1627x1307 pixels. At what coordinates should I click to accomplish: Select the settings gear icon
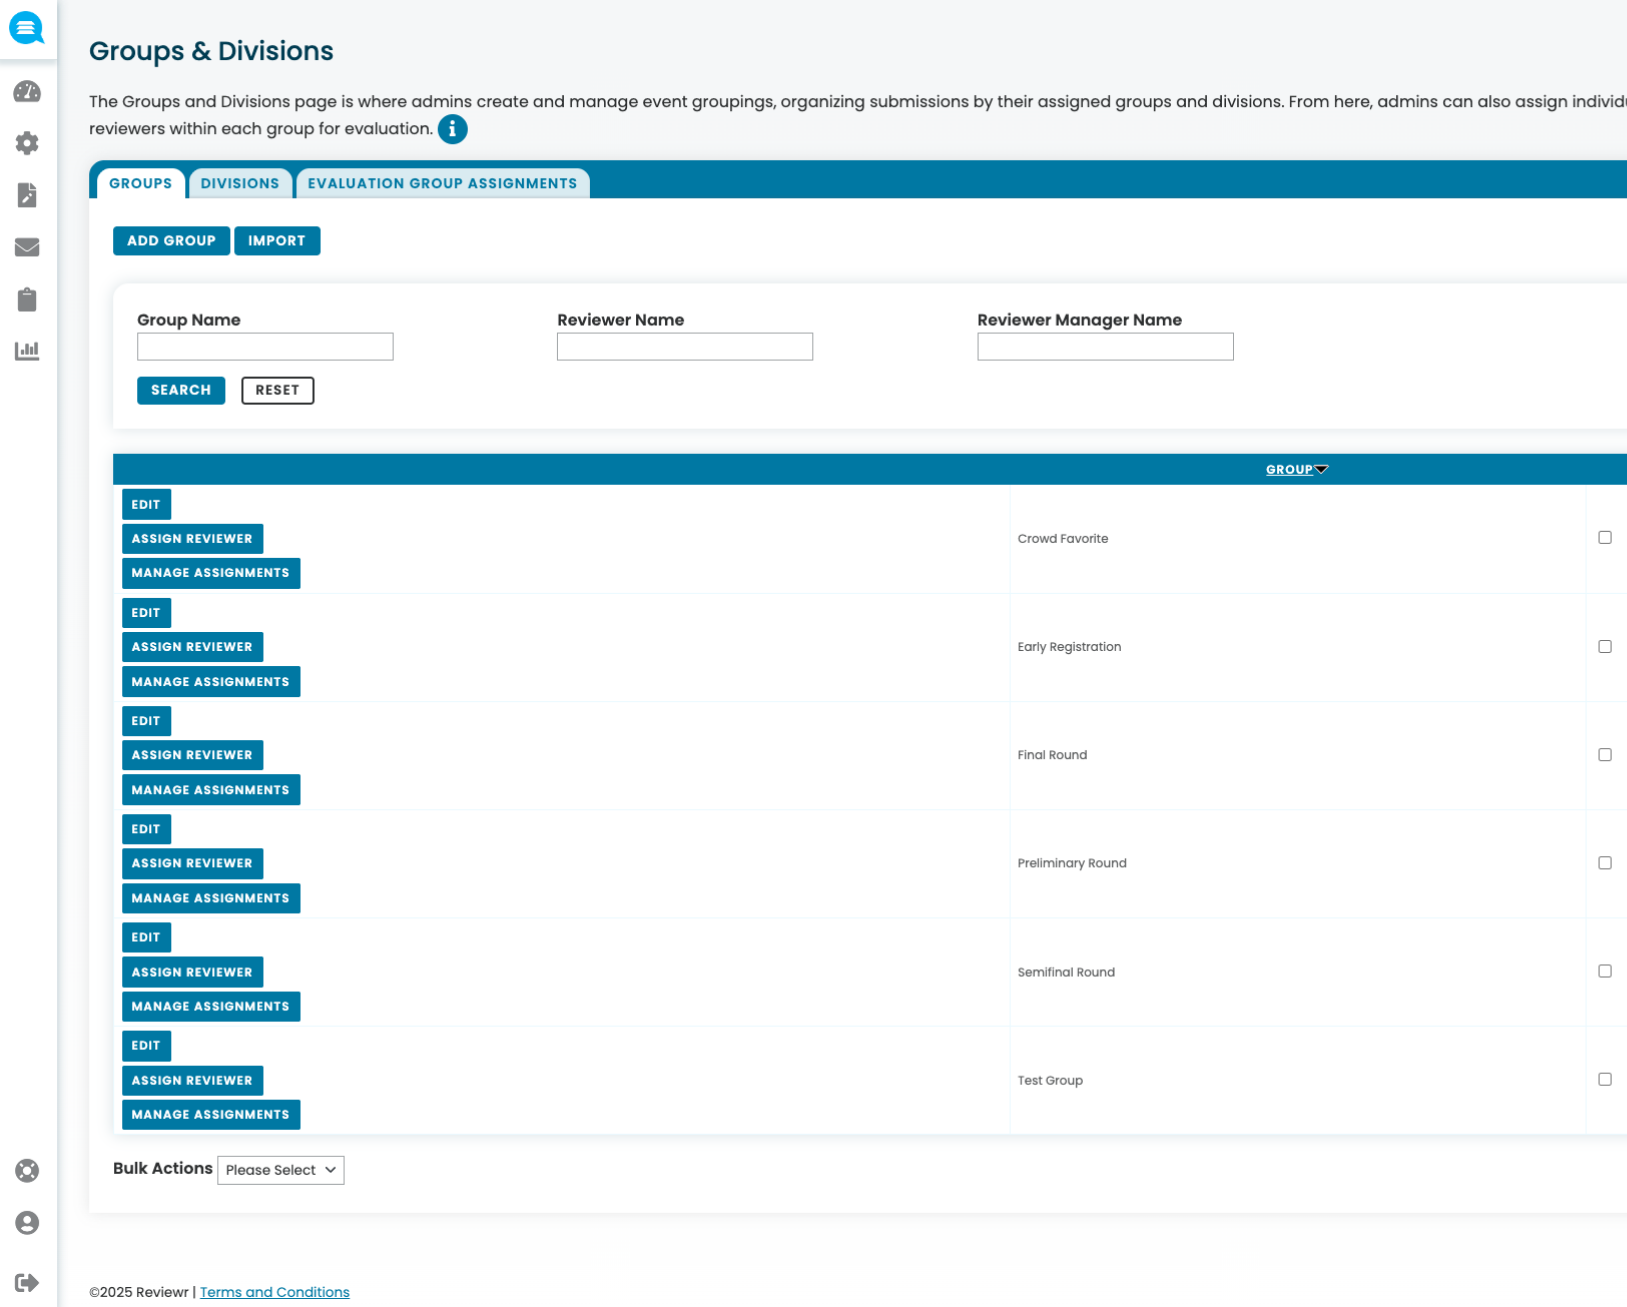[27, 143]
